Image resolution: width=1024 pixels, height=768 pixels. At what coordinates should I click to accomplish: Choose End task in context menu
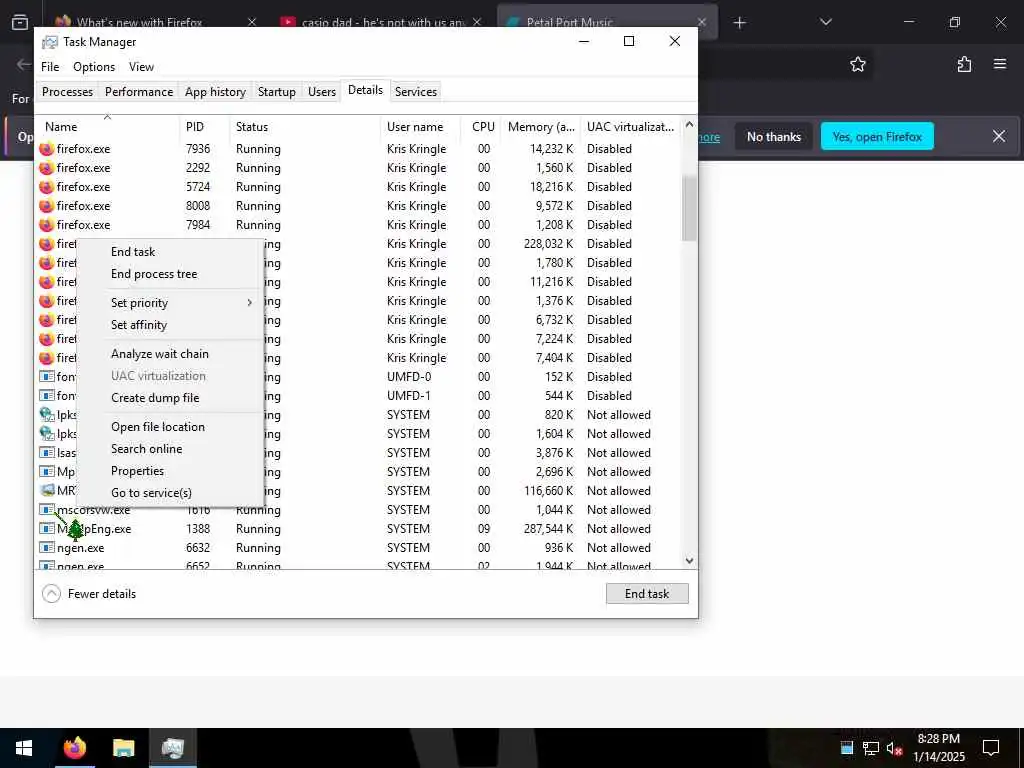(x=133, y=252)
